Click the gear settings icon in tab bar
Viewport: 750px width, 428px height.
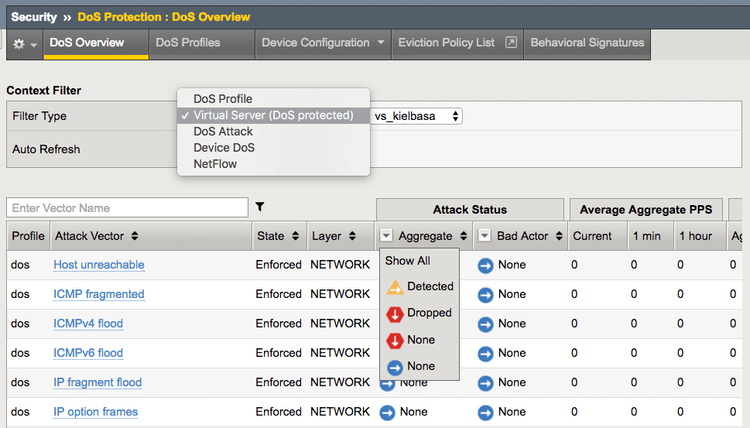[18, 44]
